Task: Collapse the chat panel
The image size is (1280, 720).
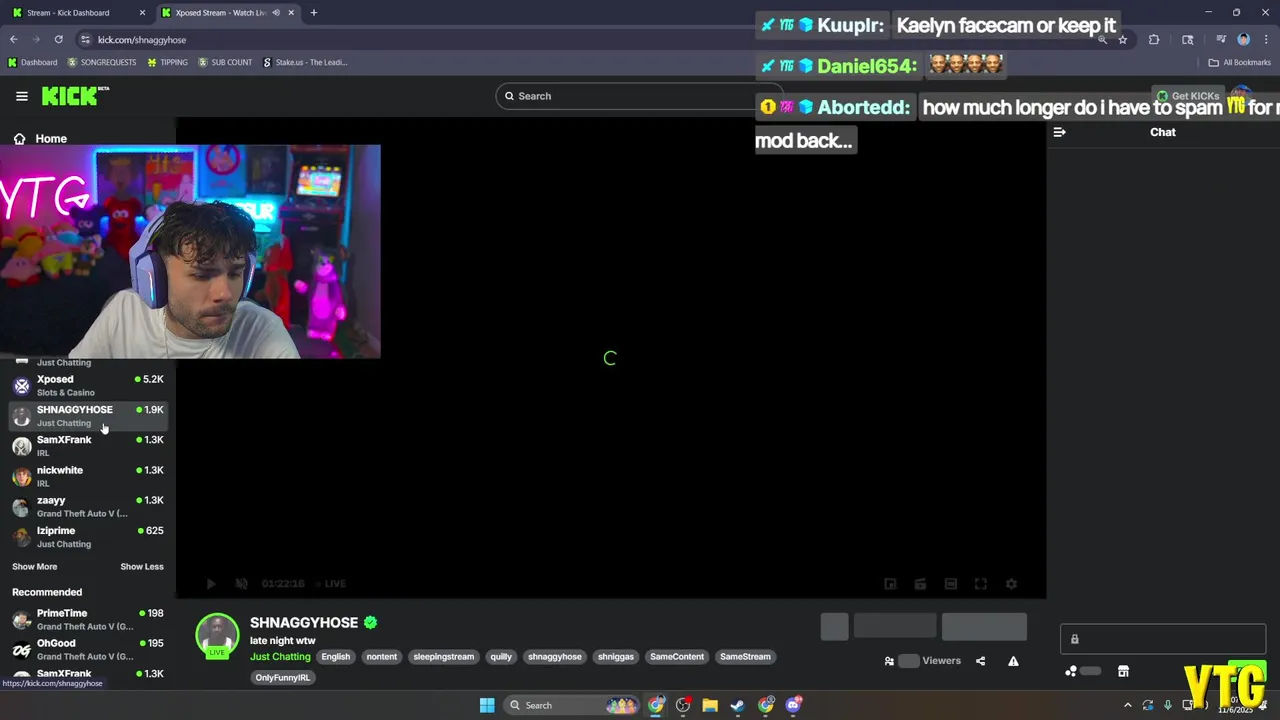Action: (1060, 132)
